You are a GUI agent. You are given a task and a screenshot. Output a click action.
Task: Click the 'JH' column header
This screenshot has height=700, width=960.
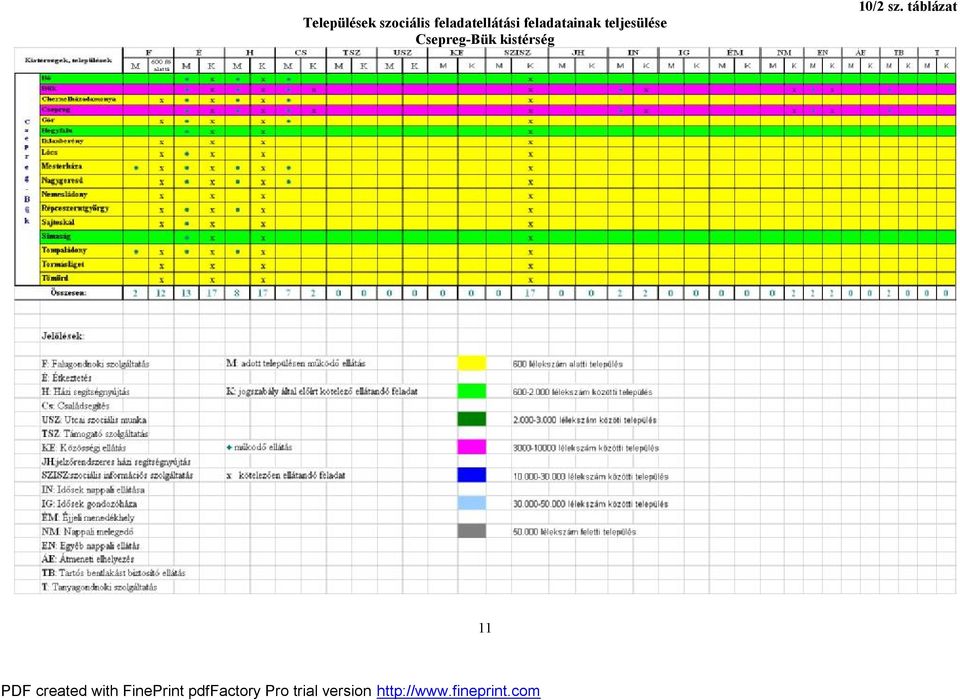pos(578,53)
